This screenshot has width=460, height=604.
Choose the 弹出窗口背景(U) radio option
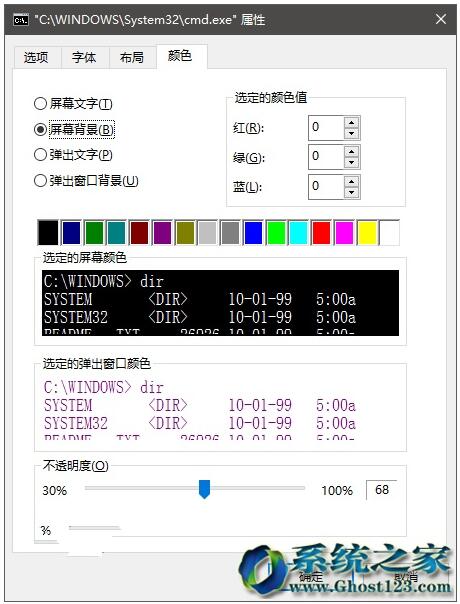(x=86, y=180)
